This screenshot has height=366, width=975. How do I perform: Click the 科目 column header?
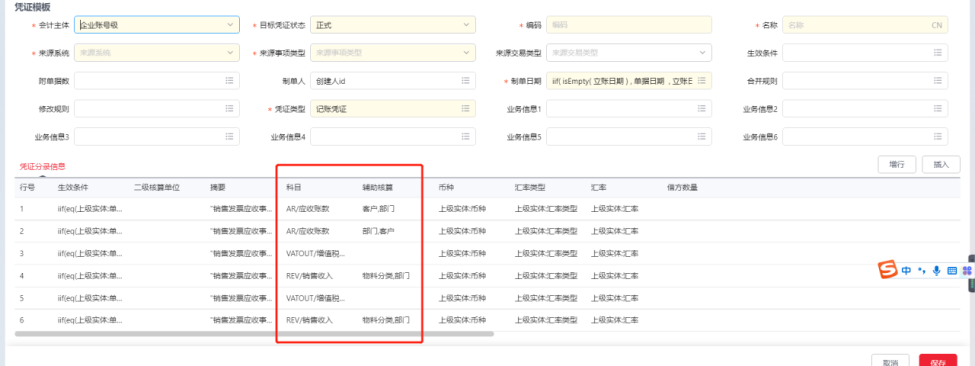[x=293, y=187]
